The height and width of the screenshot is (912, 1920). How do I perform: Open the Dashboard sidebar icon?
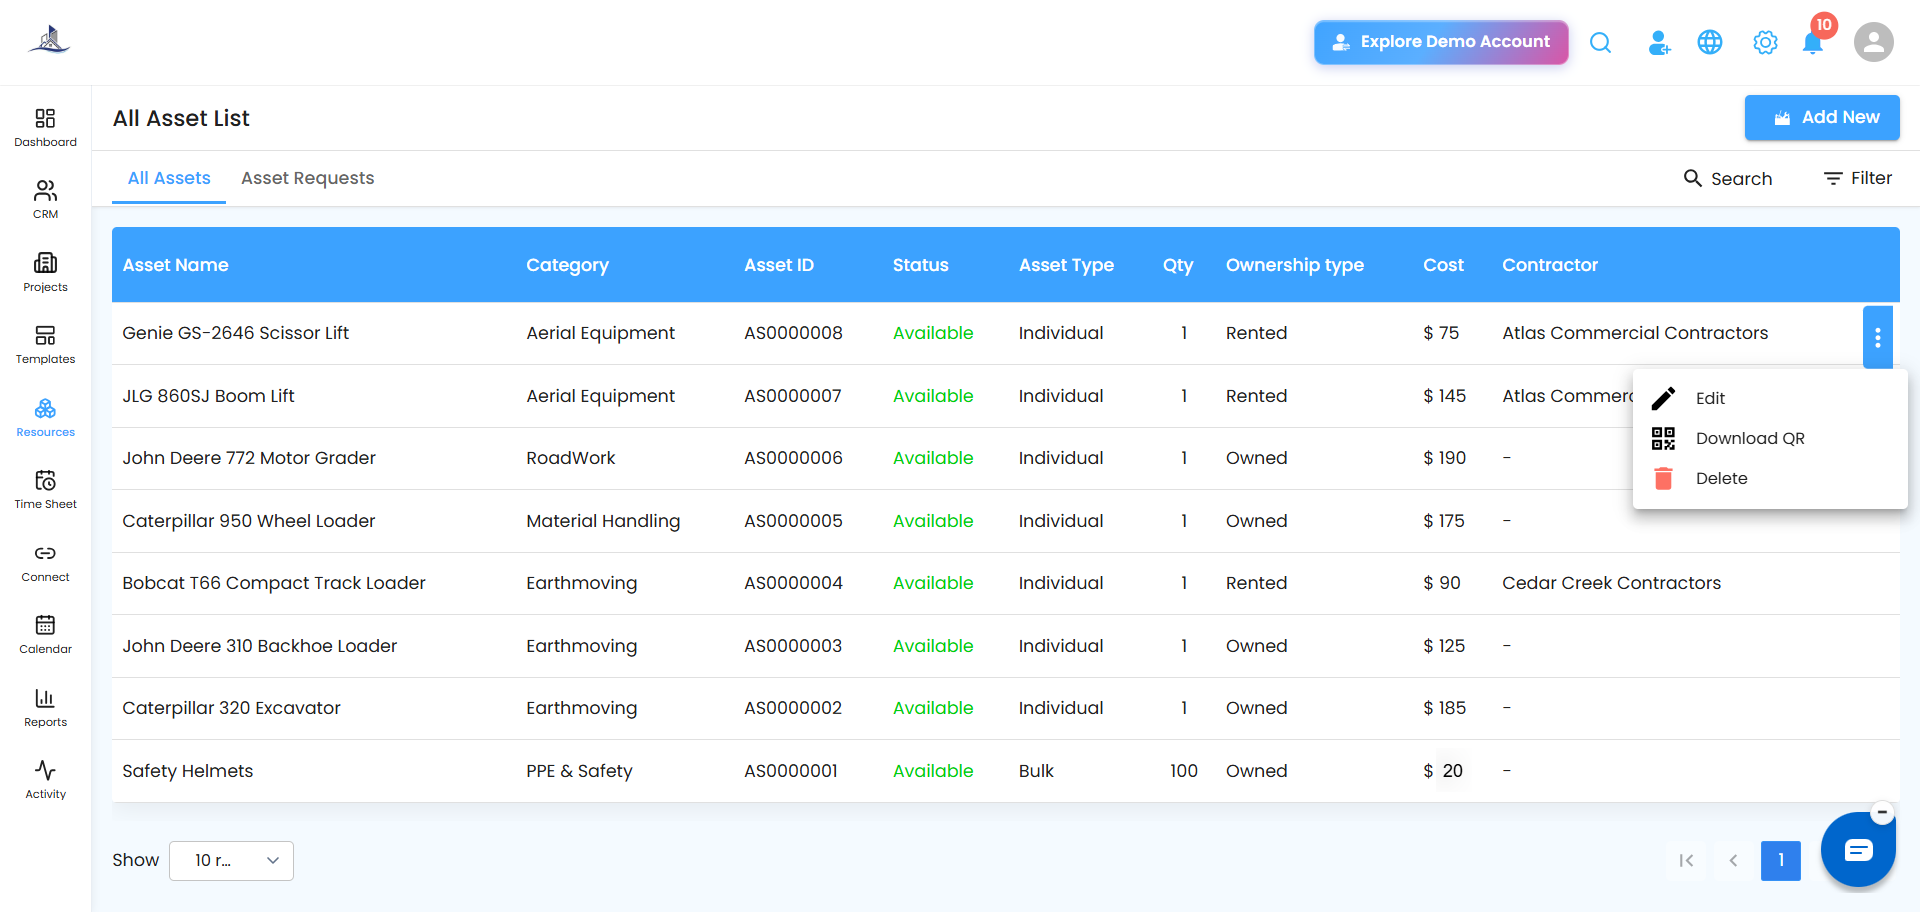45,128
